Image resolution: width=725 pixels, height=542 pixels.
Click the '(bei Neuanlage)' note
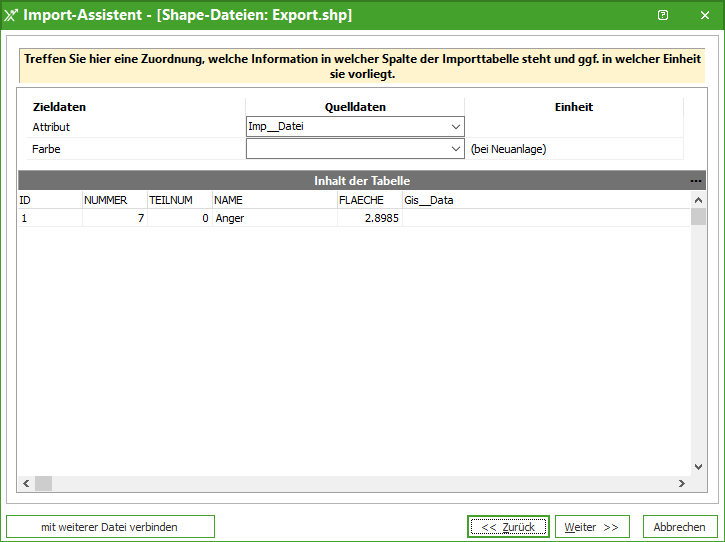(508, 149)
